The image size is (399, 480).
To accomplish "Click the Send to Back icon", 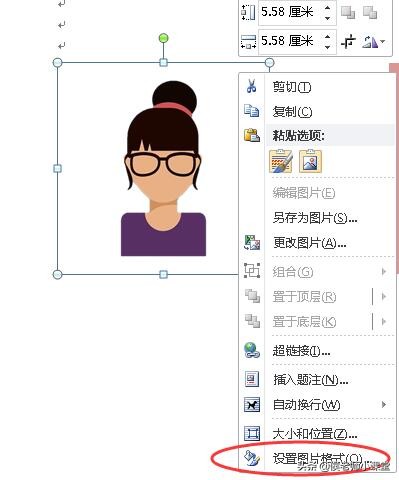I will [252, 321].
